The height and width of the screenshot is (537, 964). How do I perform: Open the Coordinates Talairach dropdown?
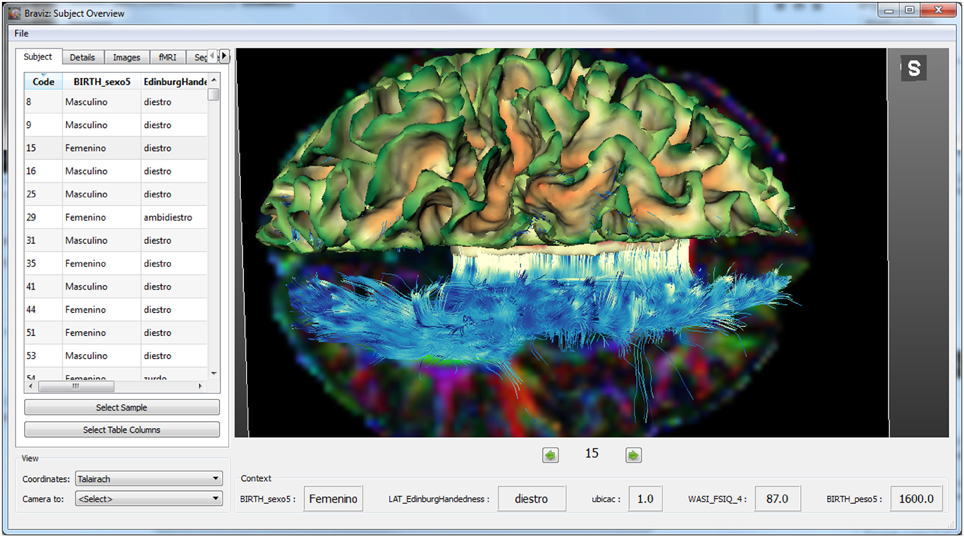pos(148,479)
